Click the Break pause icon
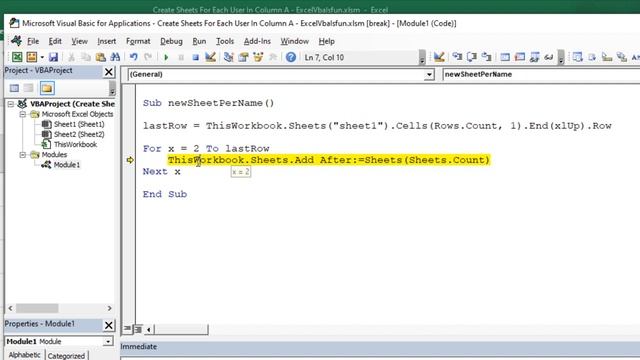The height and width of the screenshot is (360, 640). 181,57
